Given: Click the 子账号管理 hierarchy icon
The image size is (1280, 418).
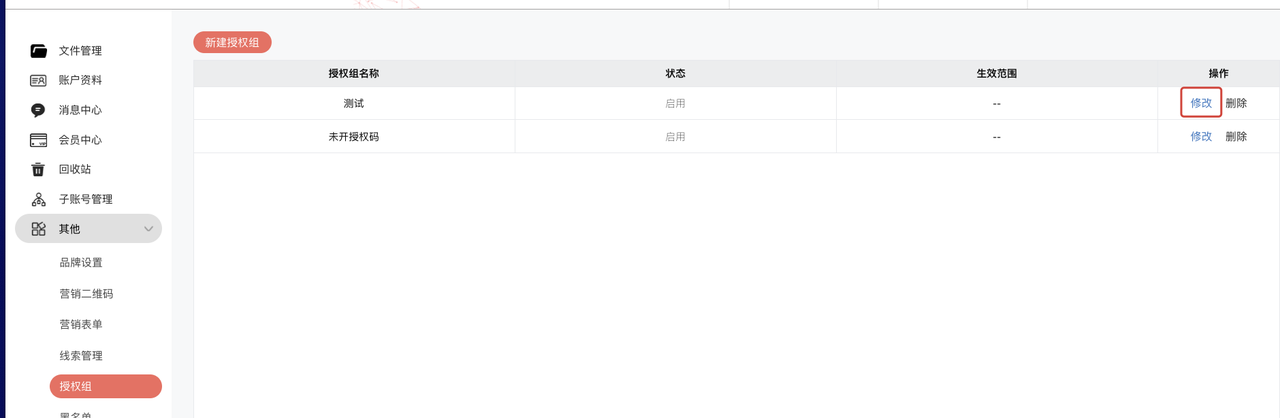Looking at the screenshot, I should 39,199.
